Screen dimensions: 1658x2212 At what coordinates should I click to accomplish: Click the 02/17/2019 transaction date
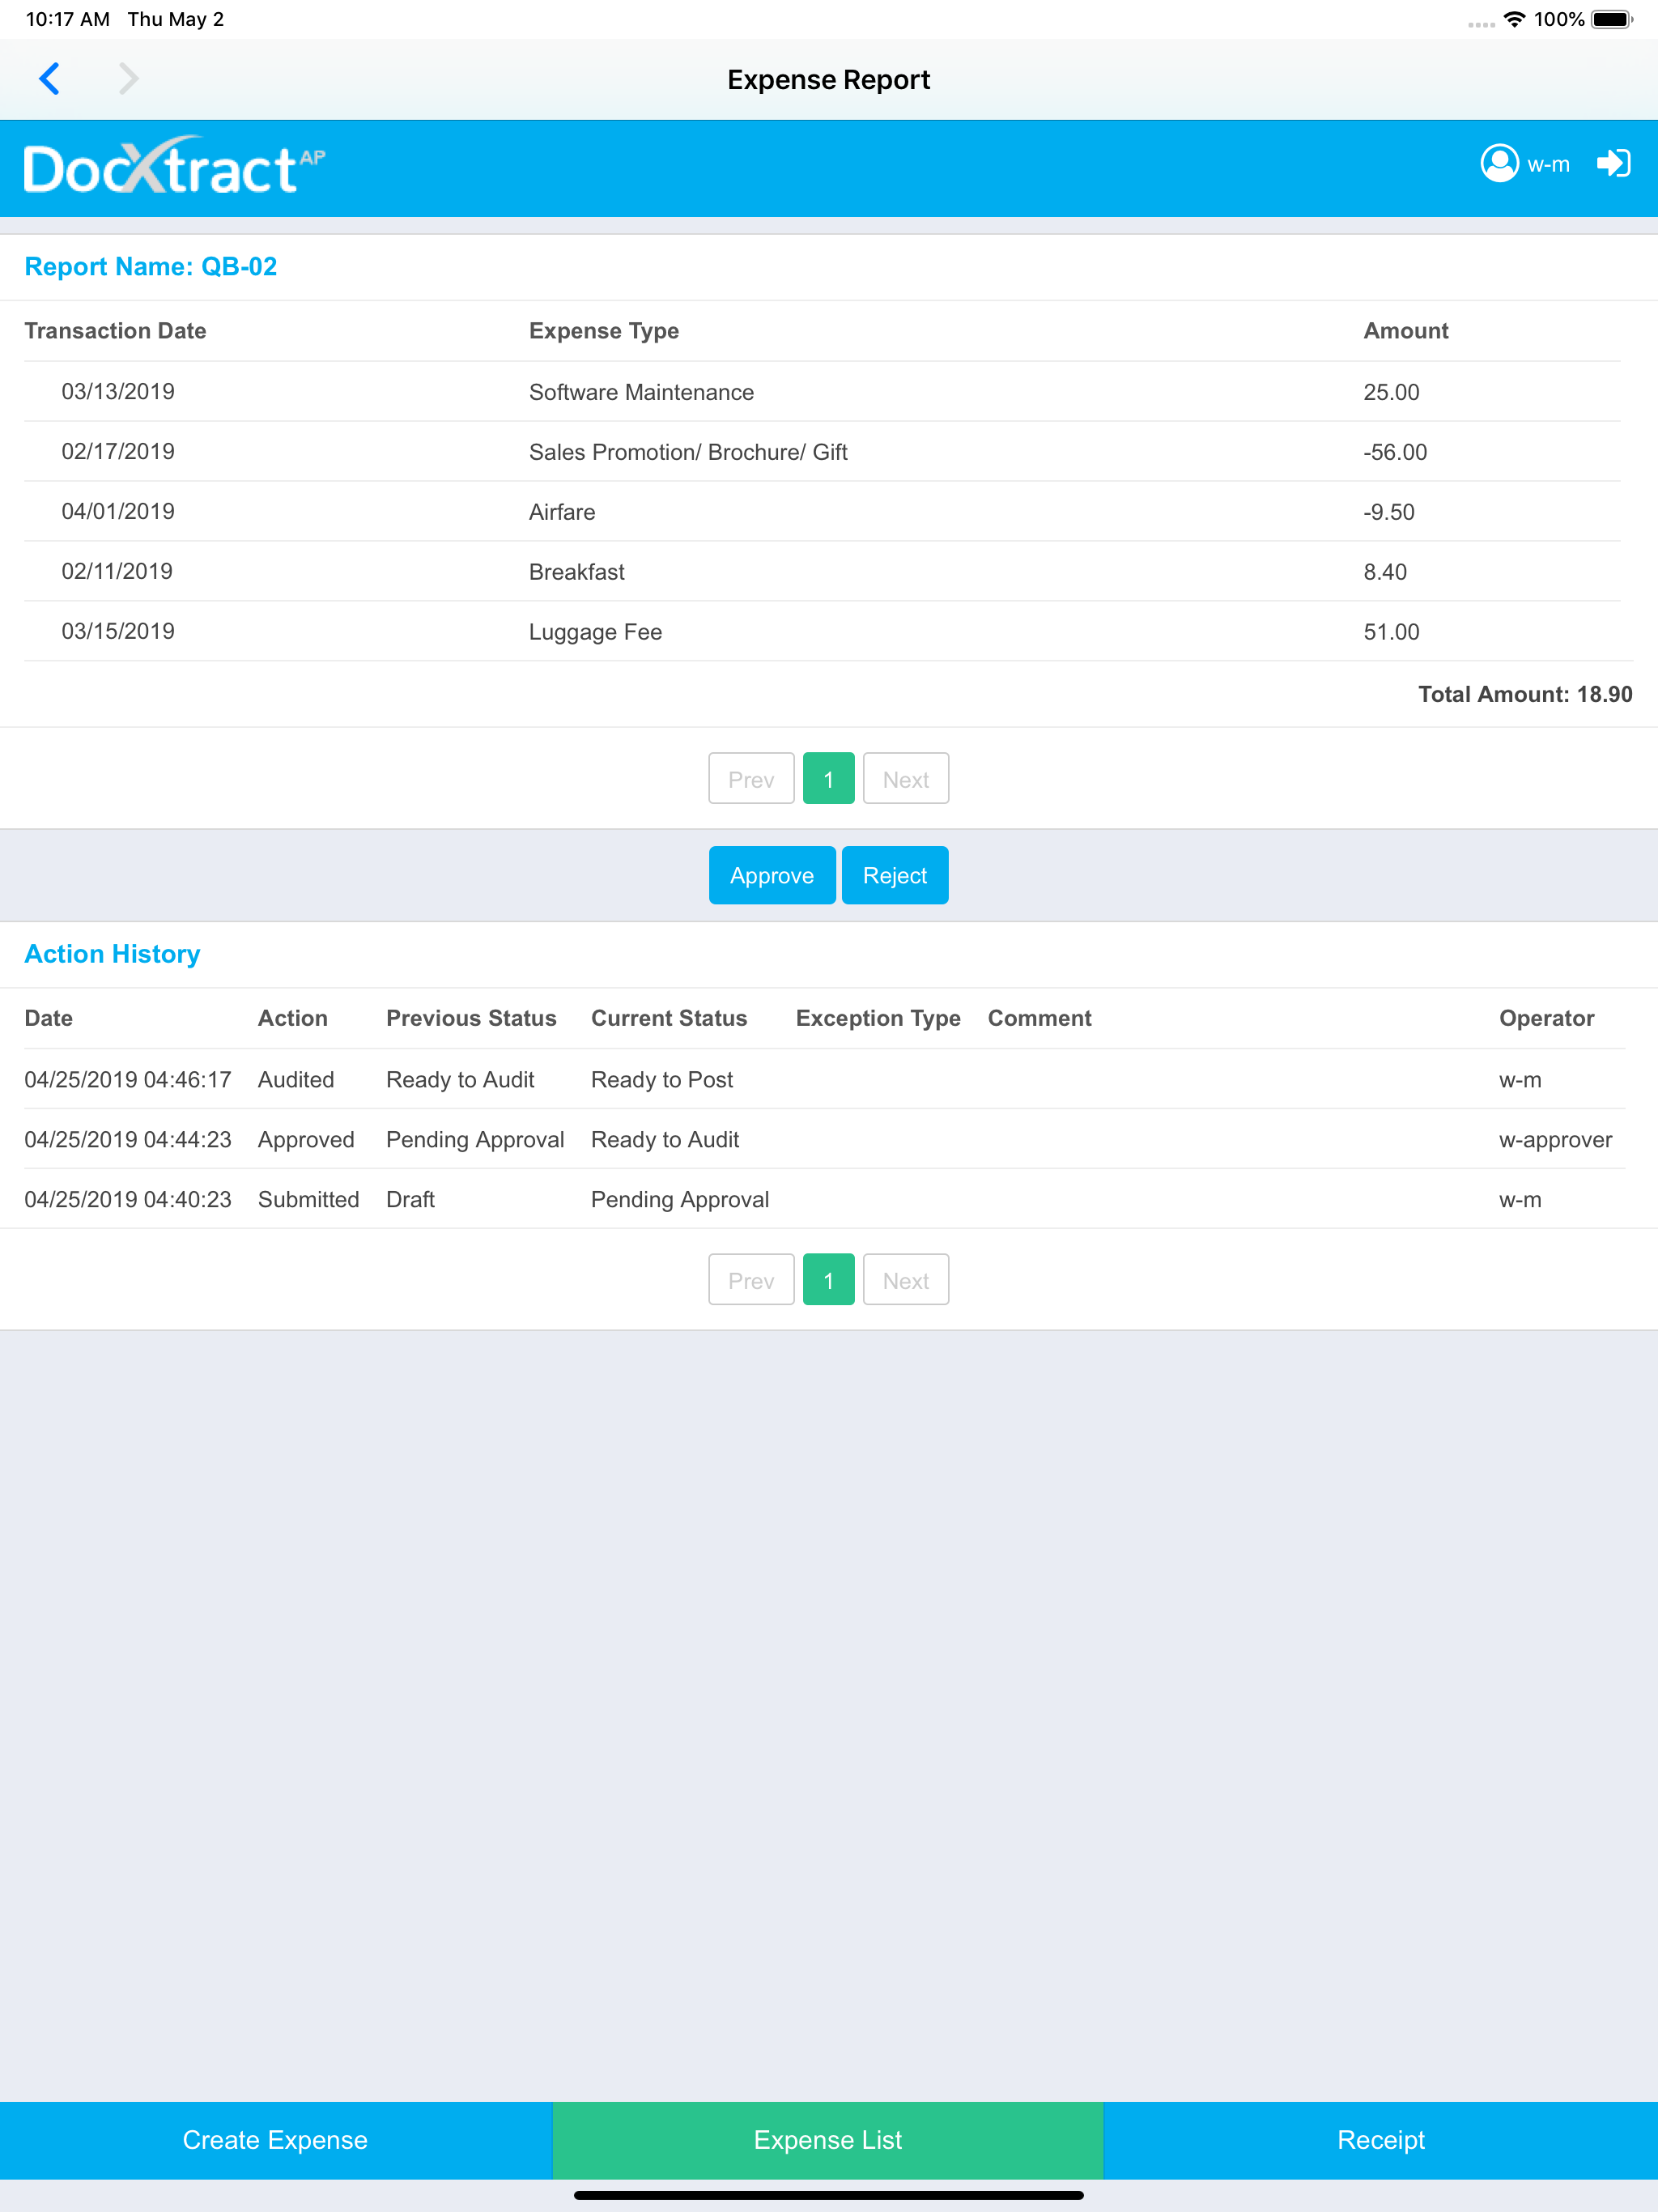[118, 451]
